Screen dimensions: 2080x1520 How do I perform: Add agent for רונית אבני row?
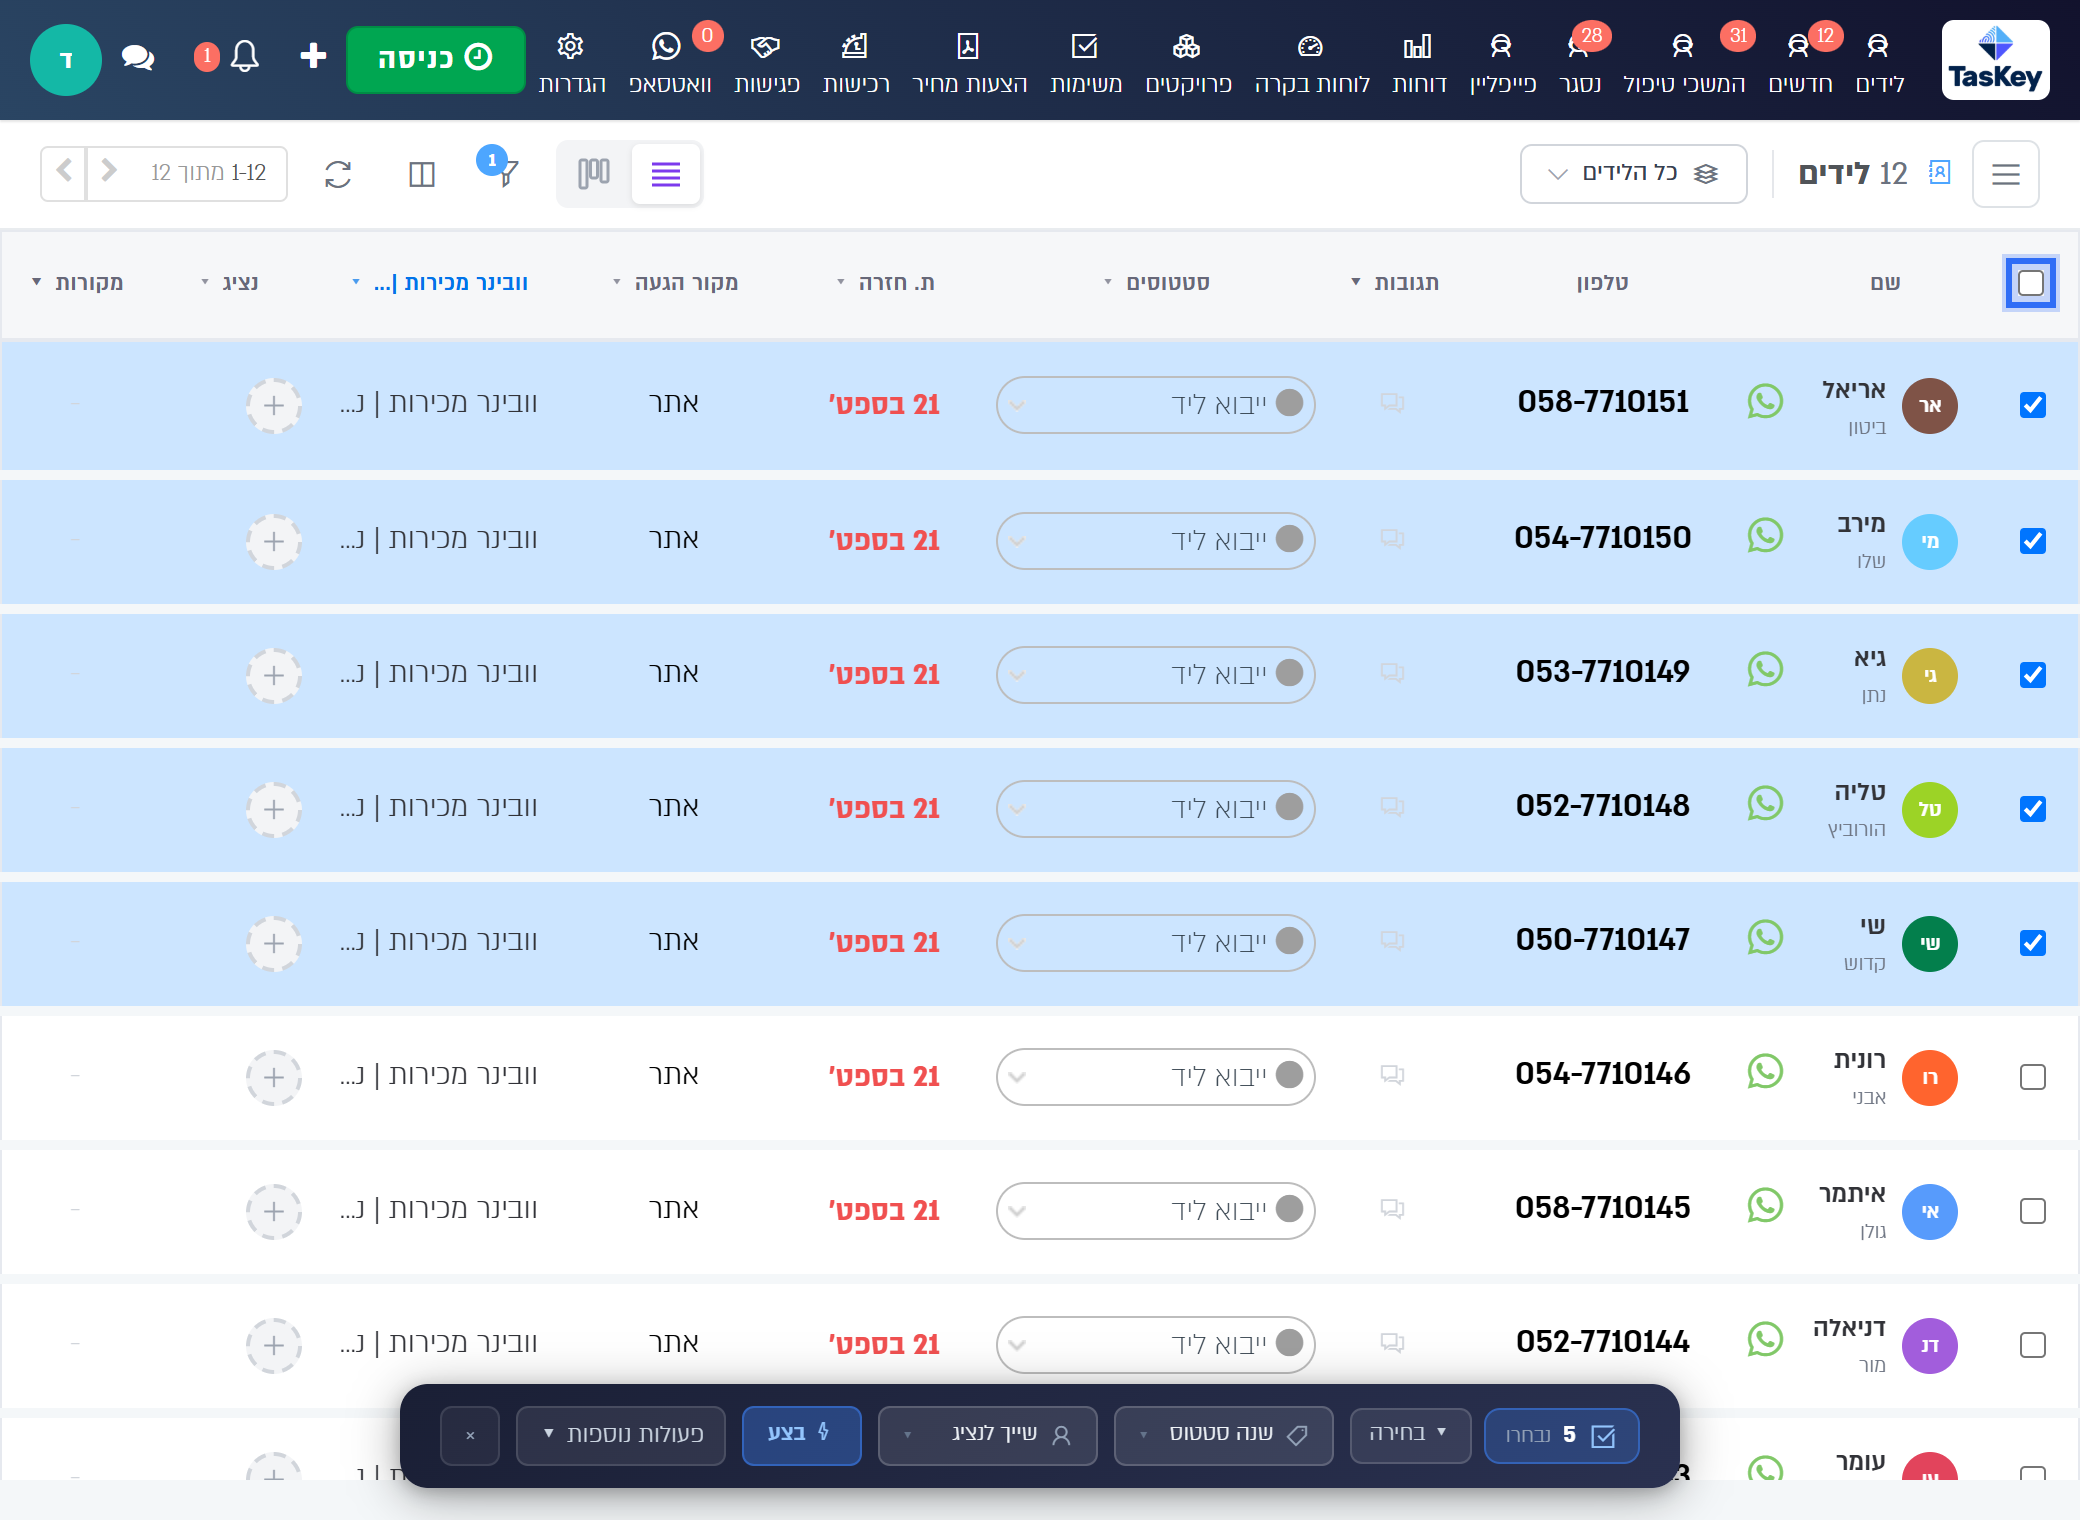click(x=274, y=1078)
